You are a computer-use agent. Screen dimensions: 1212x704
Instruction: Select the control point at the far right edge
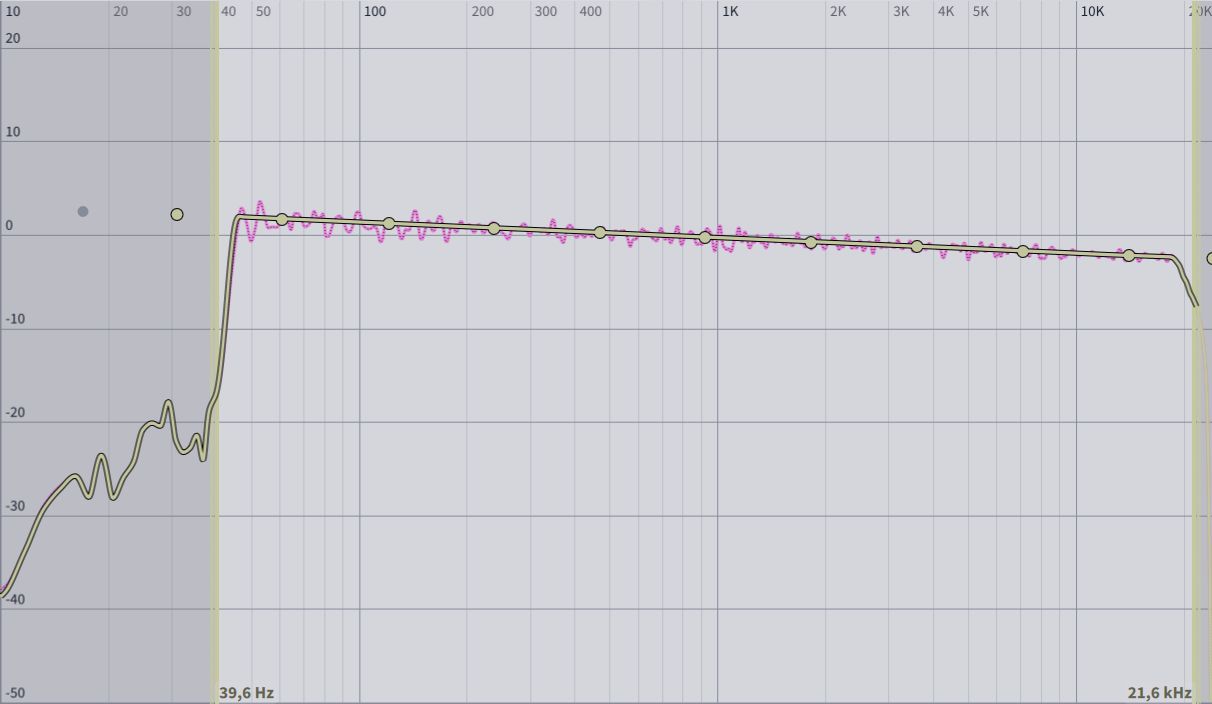pos(1209,258)
